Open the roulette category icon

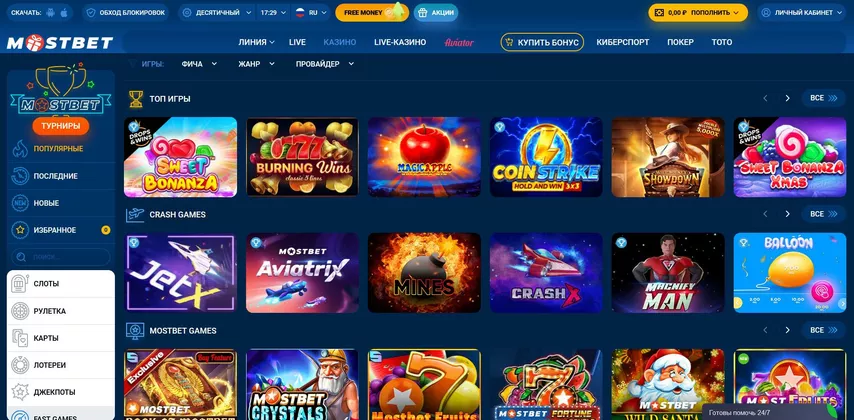click(20, 311)
